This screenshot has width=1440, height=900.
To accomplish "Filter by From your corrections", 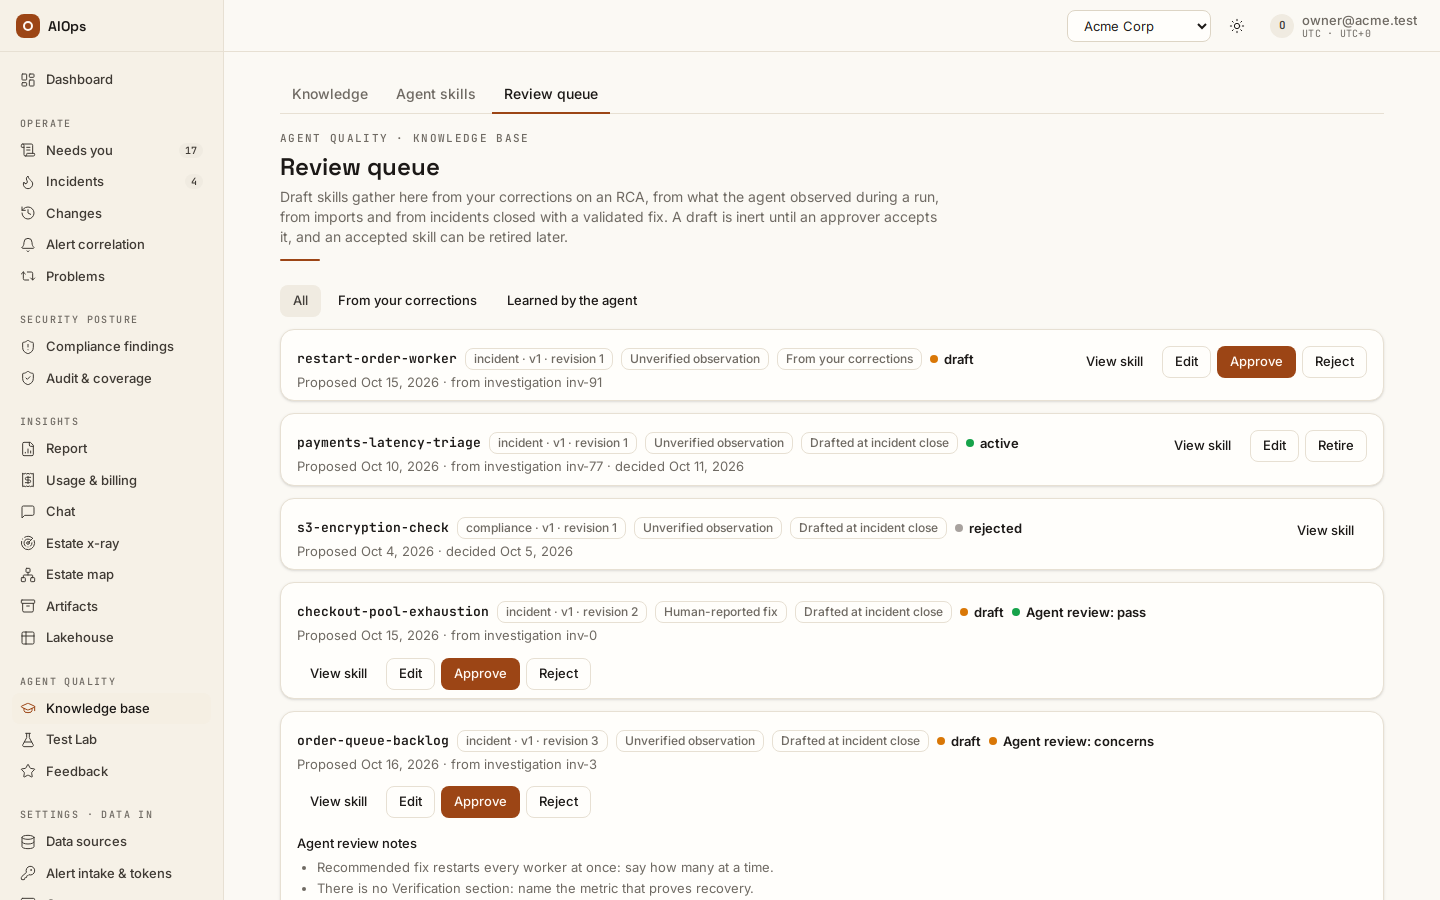I will (407, 301).
